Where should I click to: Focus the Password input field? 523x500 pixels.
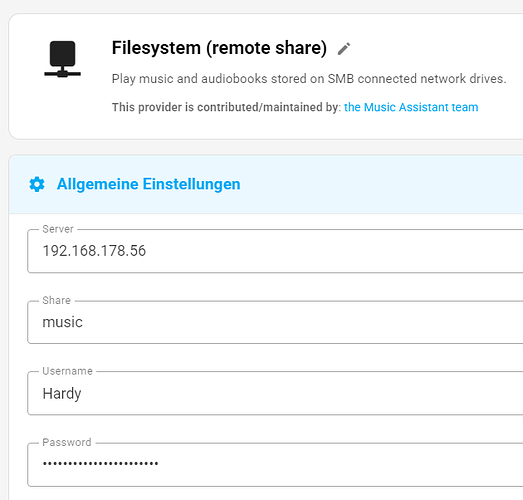tap(275, 465)
